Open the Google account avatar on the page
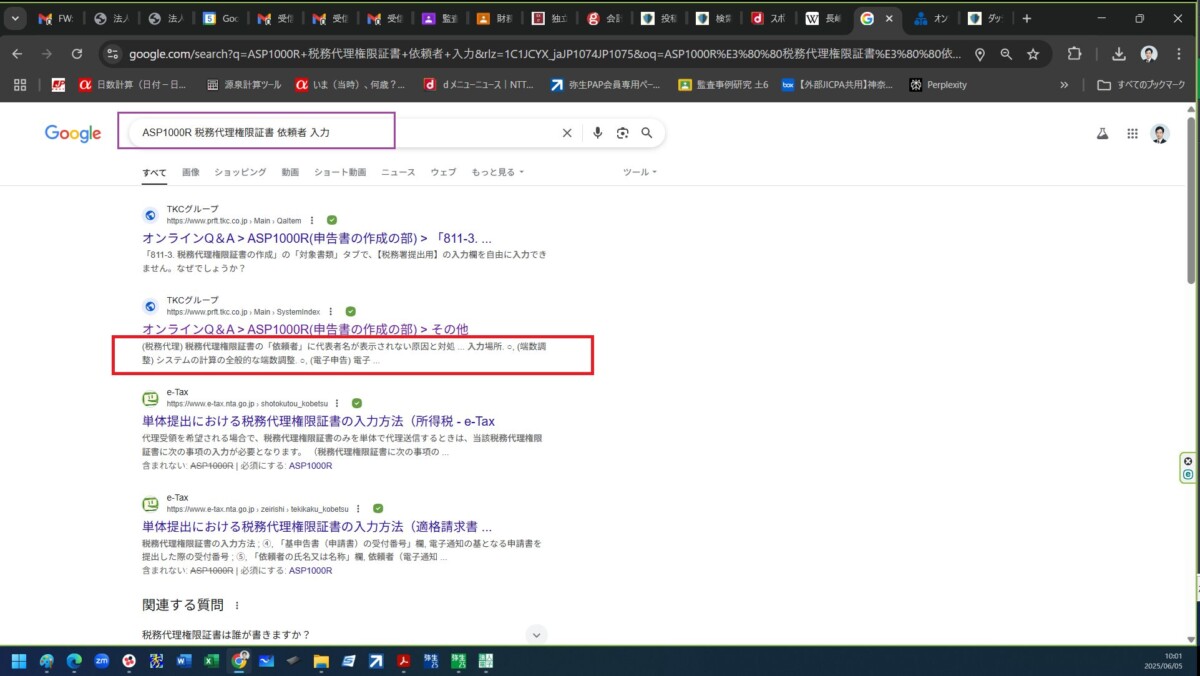The image size is (1200, 676). [1160, 133]
